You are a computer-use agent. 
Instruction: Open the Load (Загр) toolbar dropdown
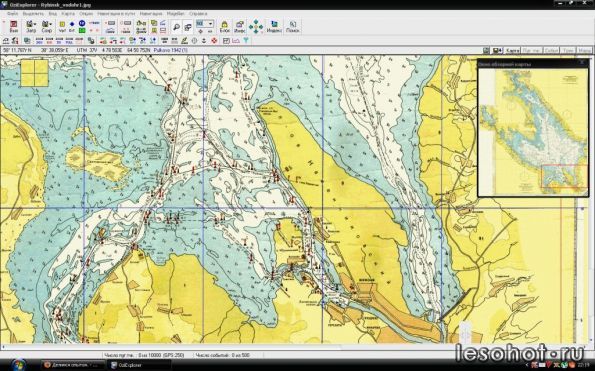31,27
